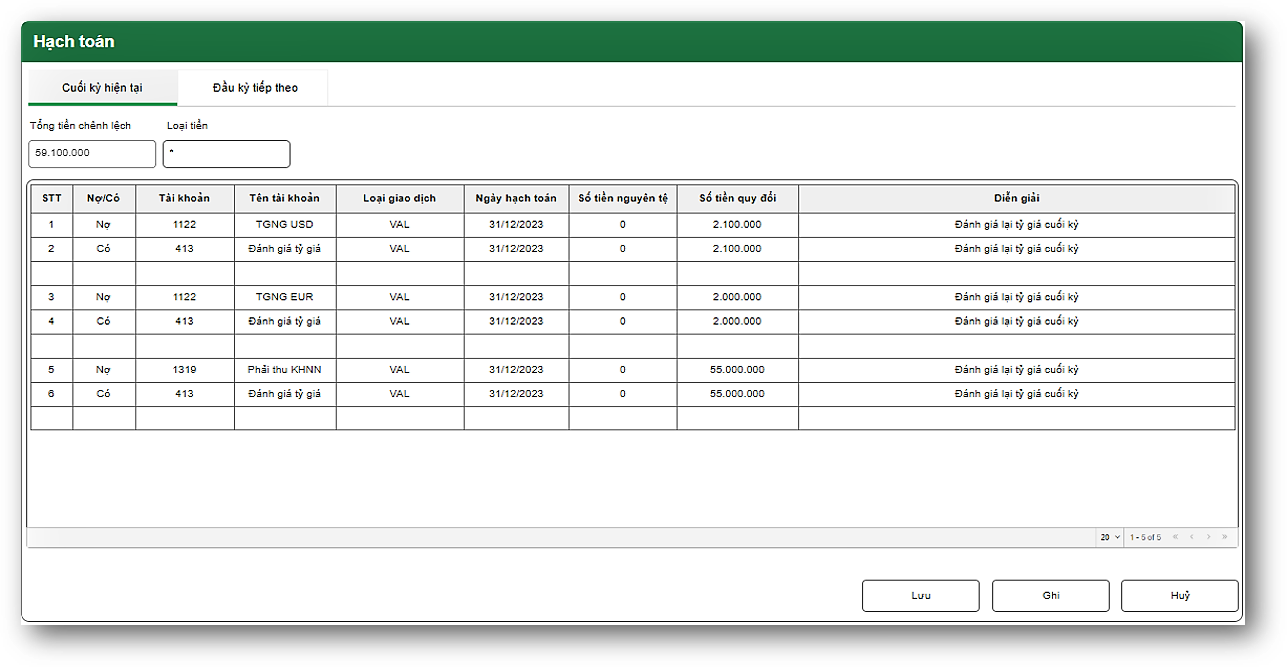Click row 1 description Đánh giá lại tỷ giá cuối kỳ
Viewport: 1287px width, 667px height.
click(1016, 225)
